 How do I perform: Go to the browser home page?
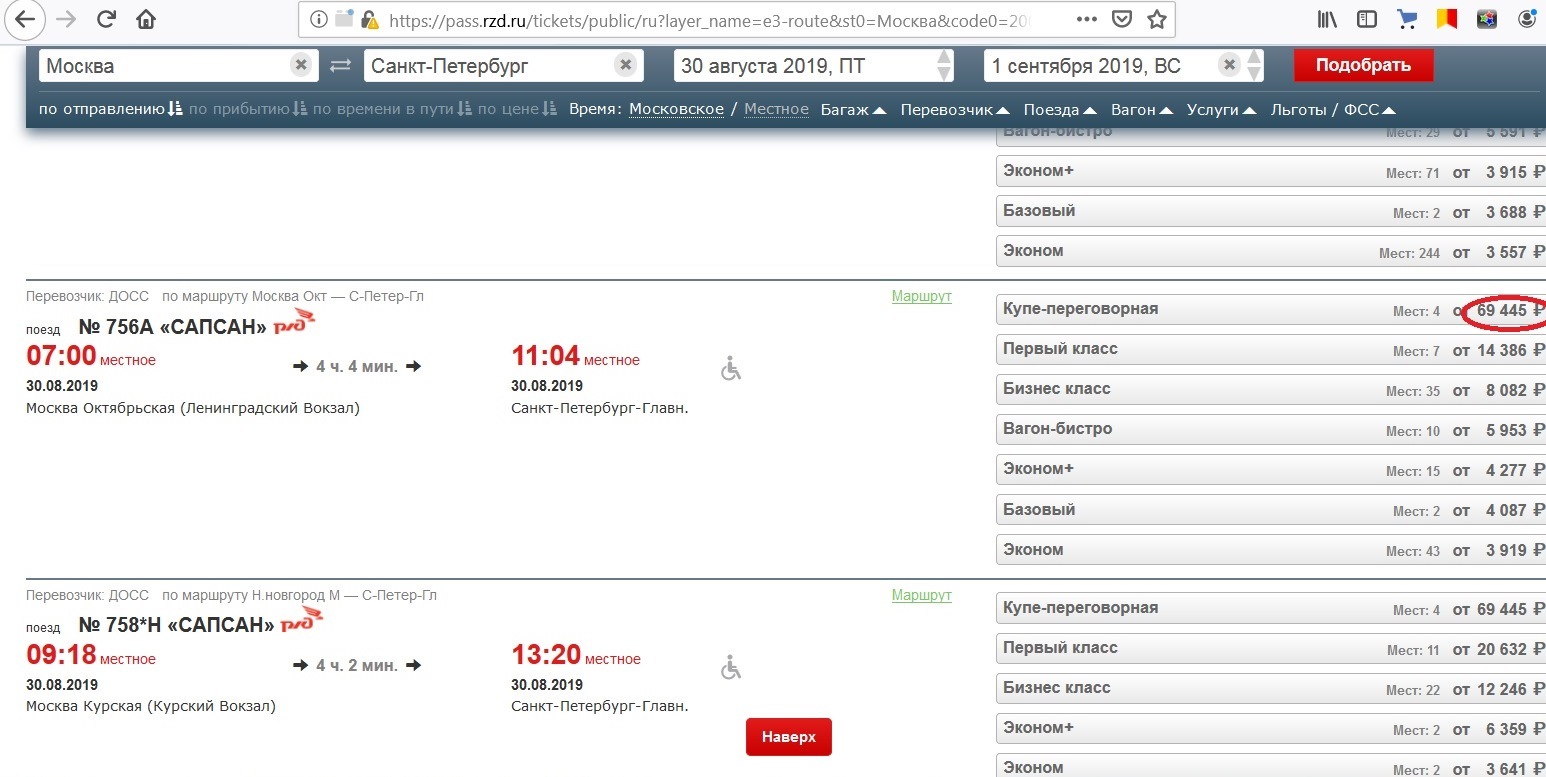pos(146,19)
